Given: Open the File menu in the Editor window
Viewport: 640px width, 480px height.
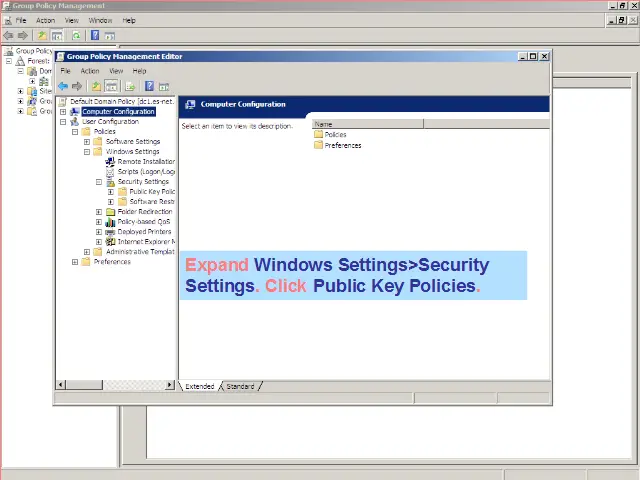Looking at the screenshot, I should (x=65, y=71).
